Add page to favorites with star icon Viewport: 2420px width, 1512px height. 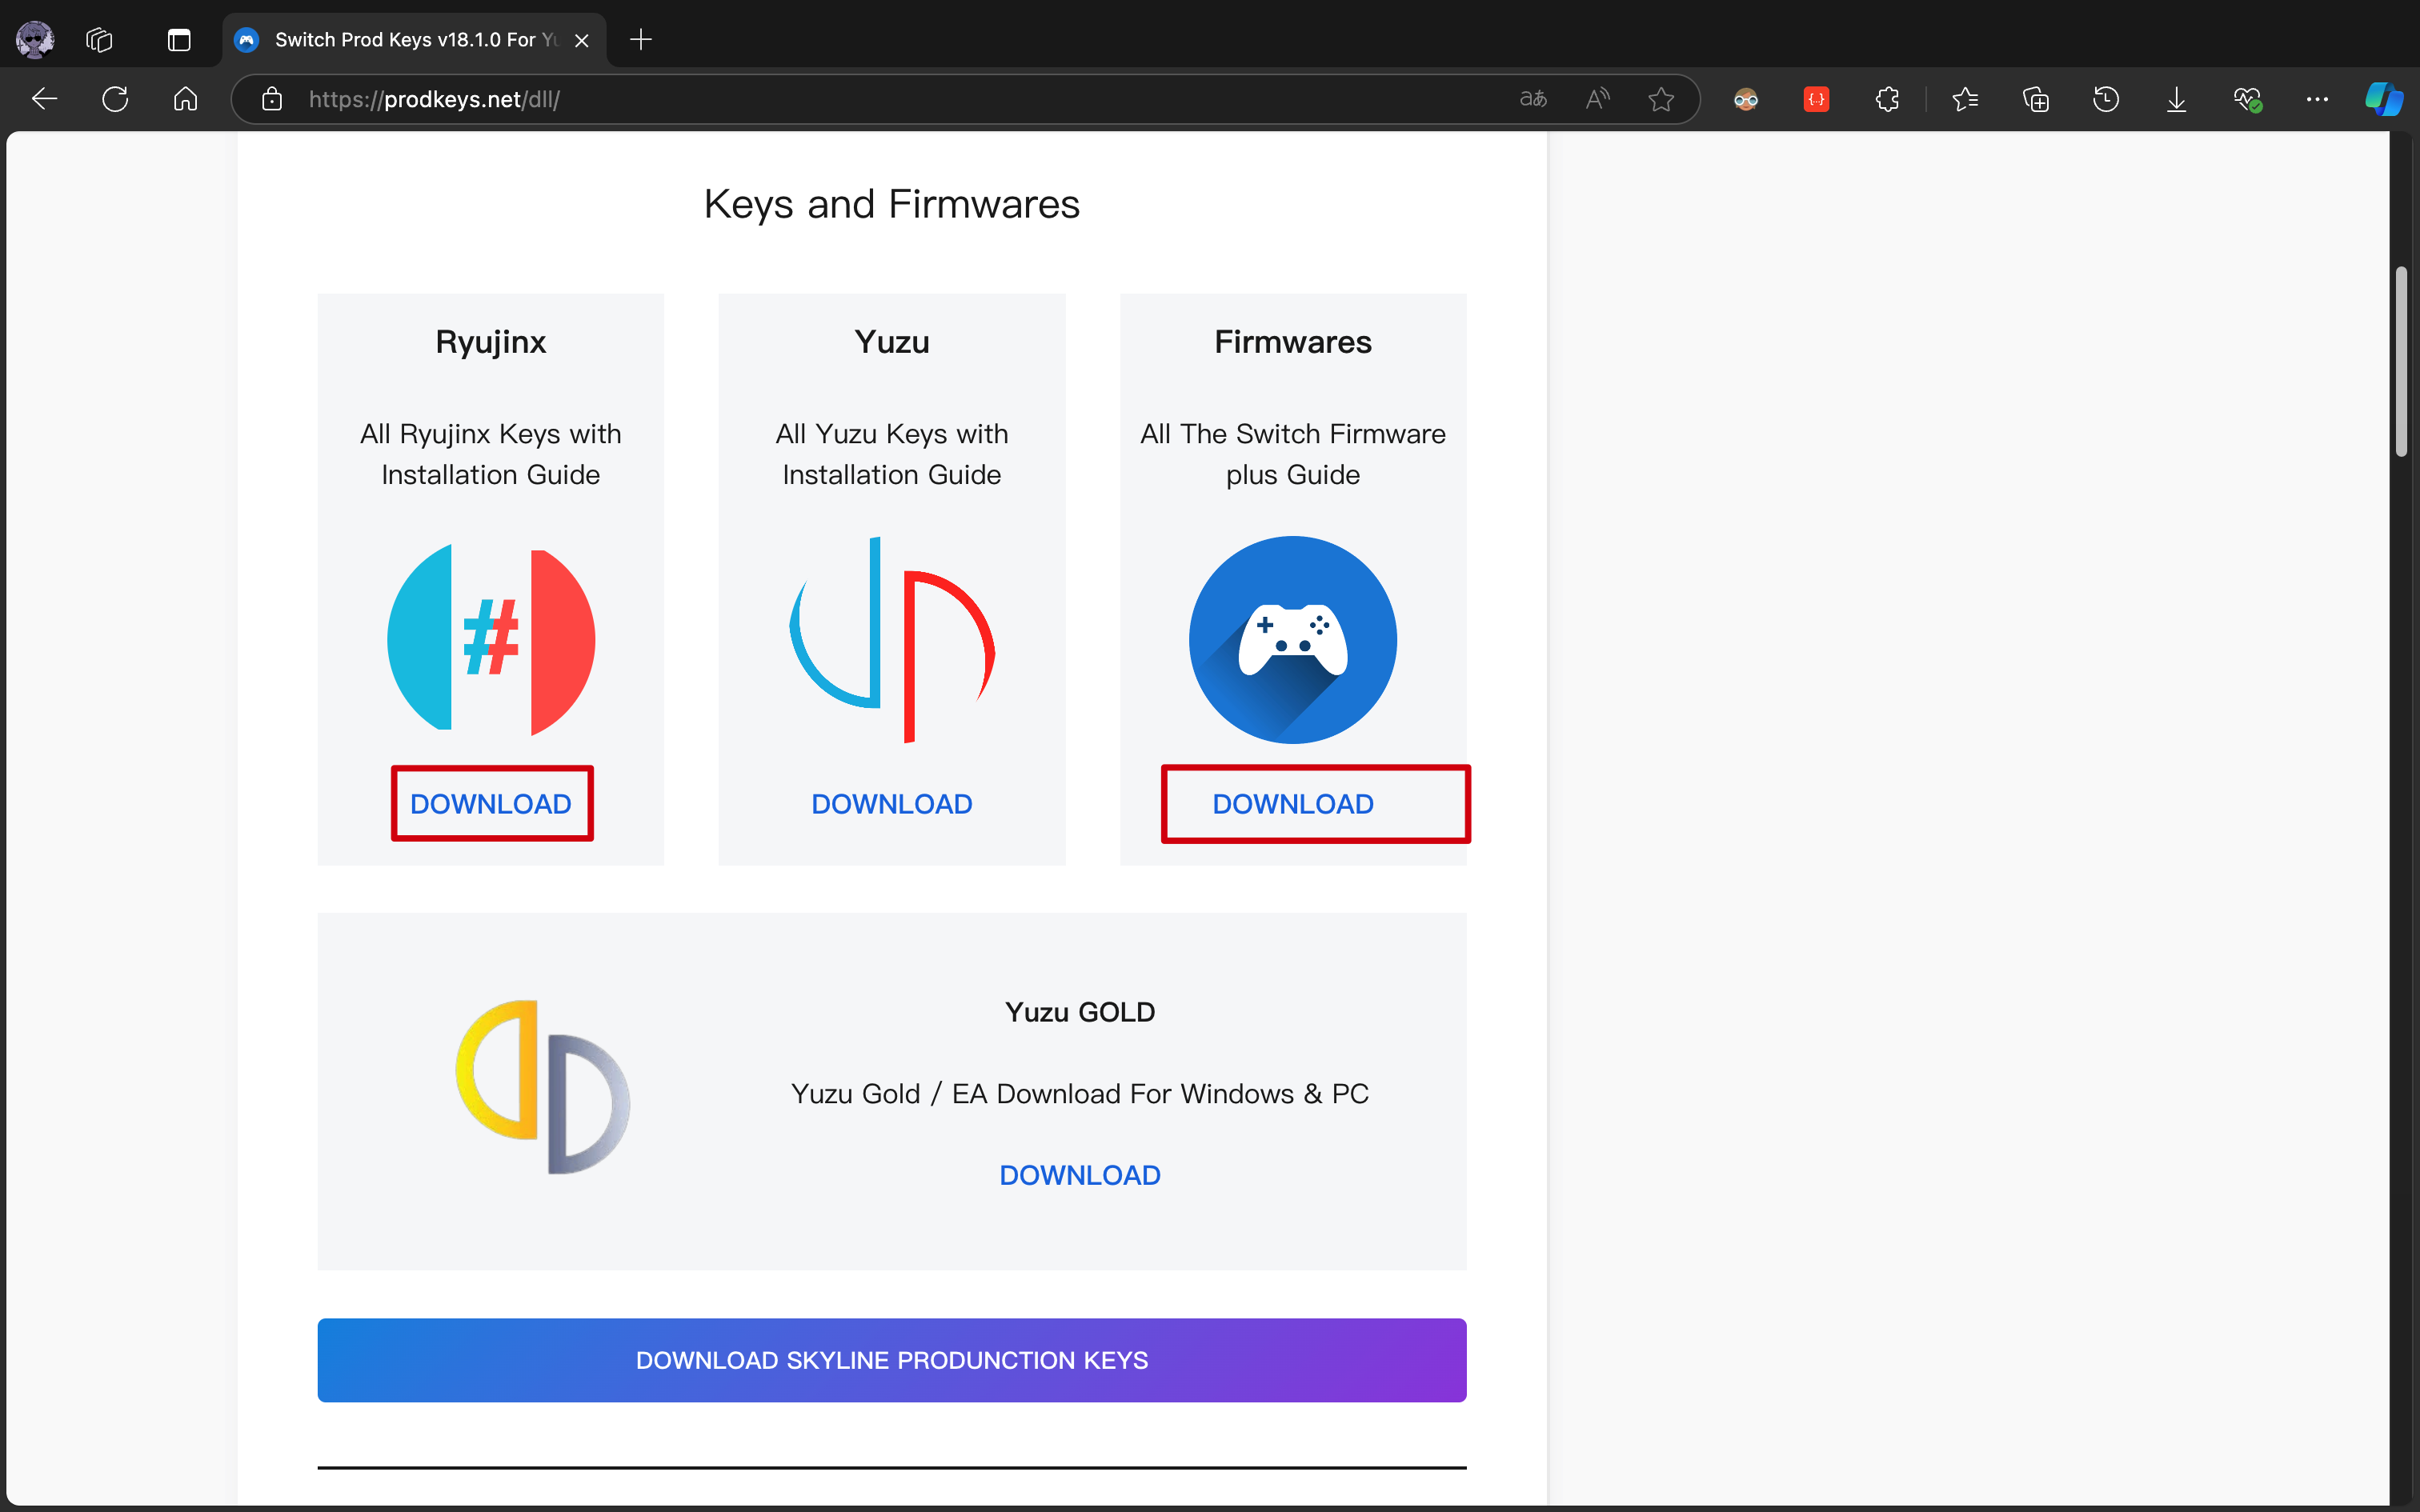[1660, 99]
